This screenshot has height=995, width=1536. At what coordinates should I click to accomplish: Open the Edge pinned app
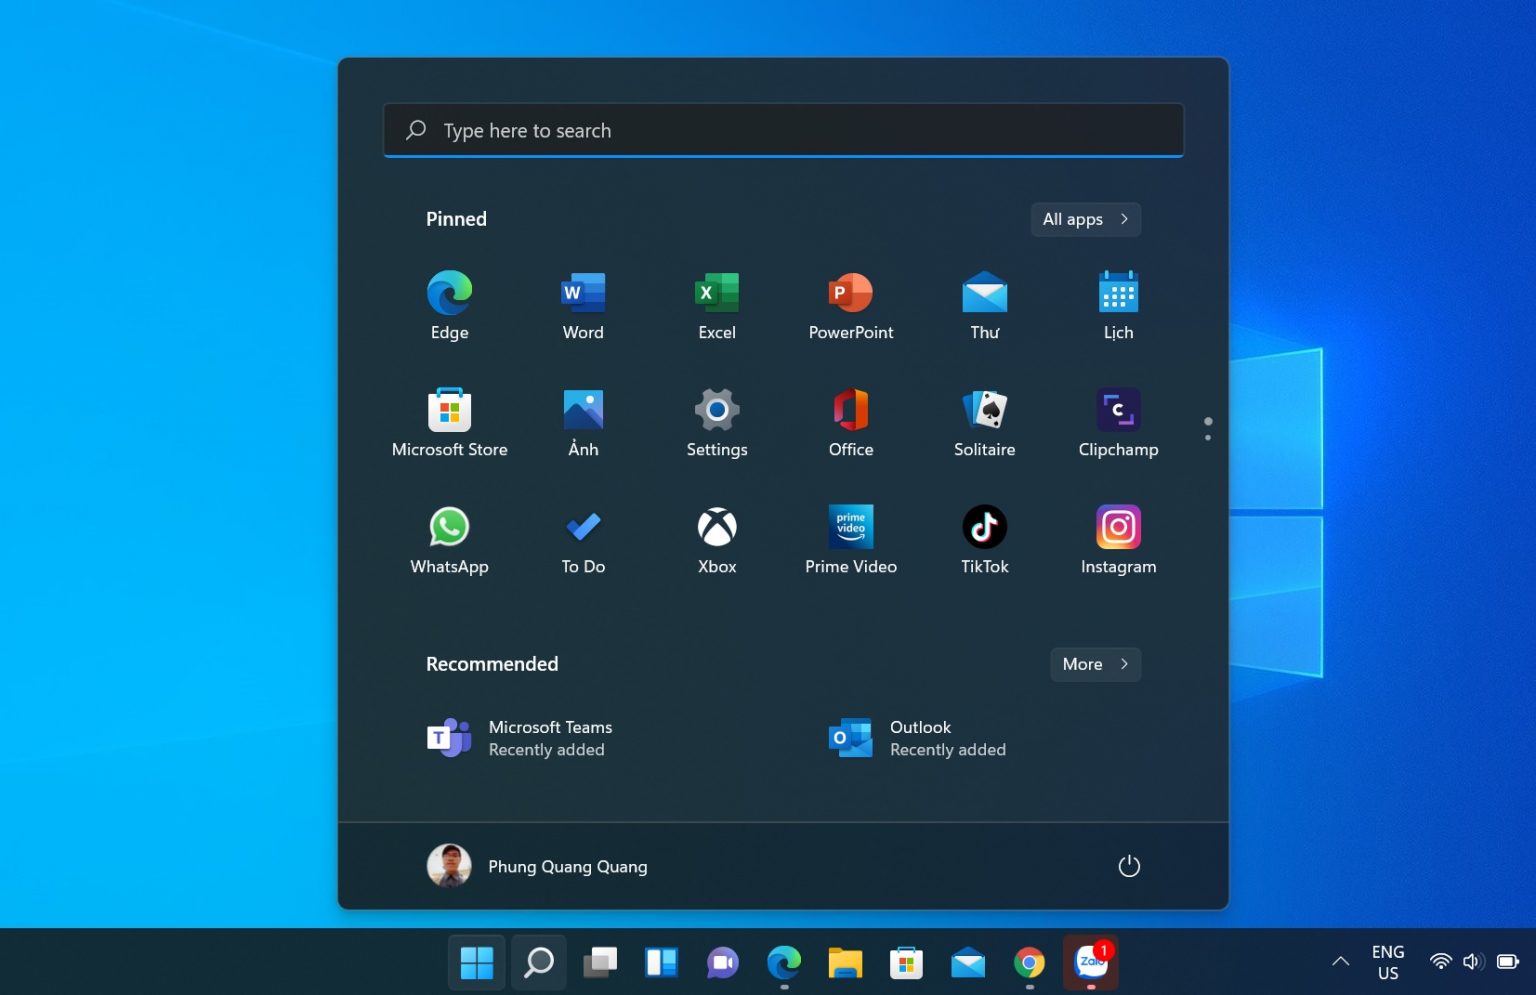[449, 305]
